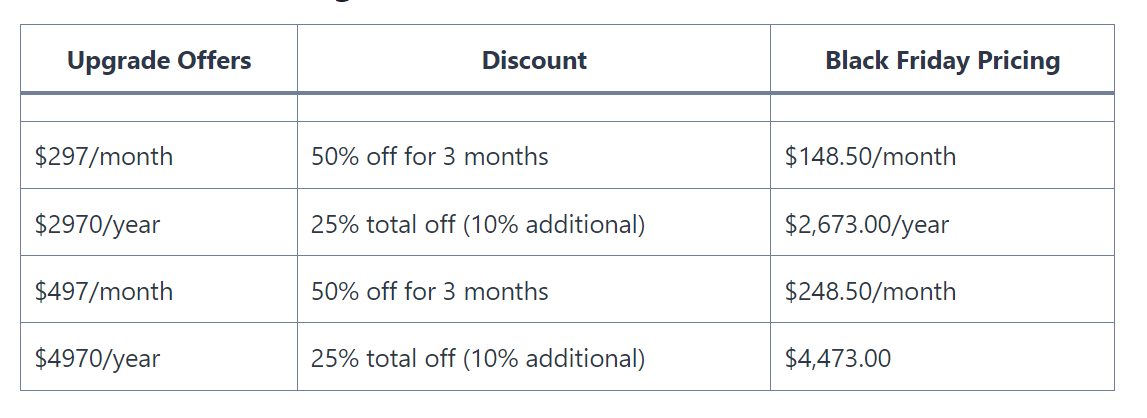This screenshot has height=418, width=1147.
Task: Select the $248.50/month pricing cell
Action: [x=942, y=290]
